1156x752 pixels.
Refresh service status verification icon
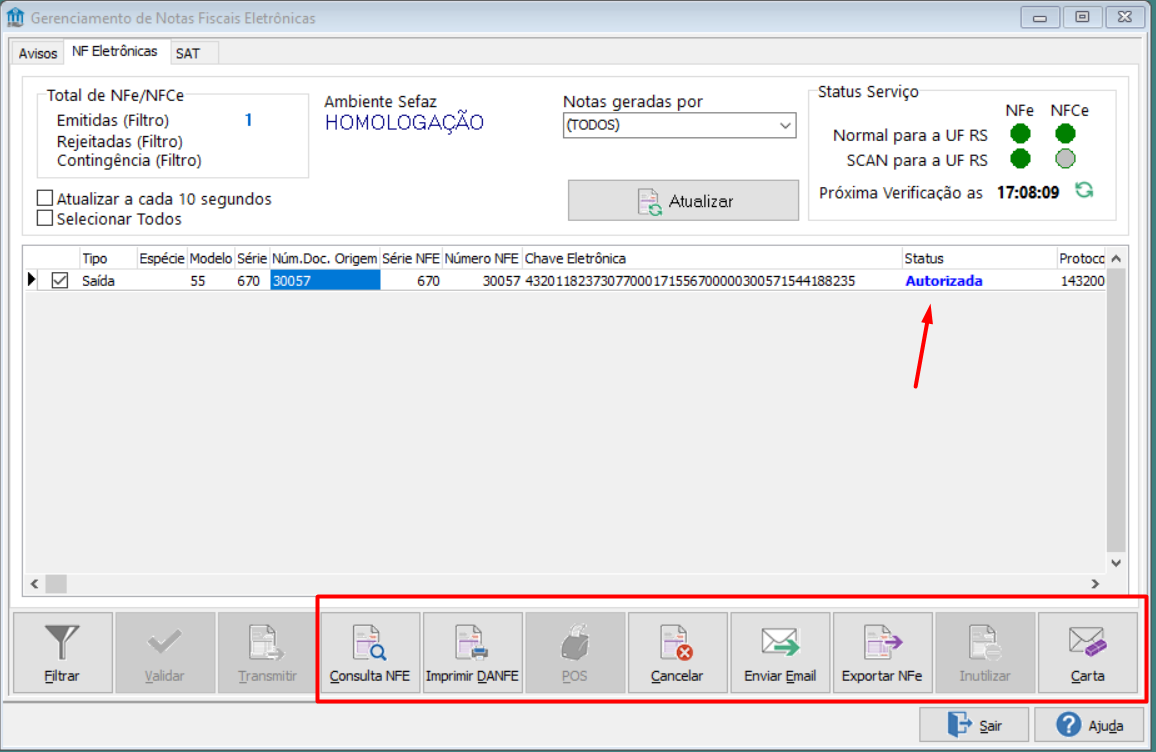(1084, 191)
